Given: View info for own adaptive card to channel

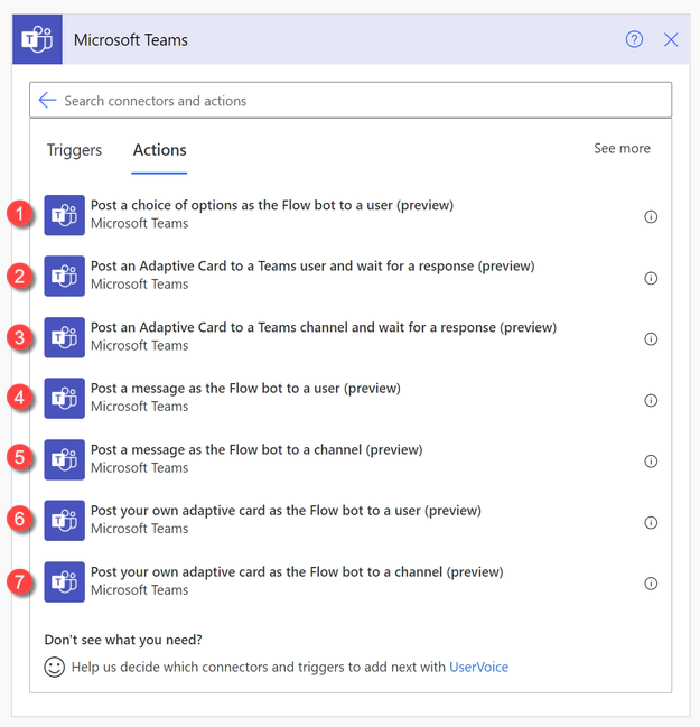Looking at the screenshot, I should (651, 583).
